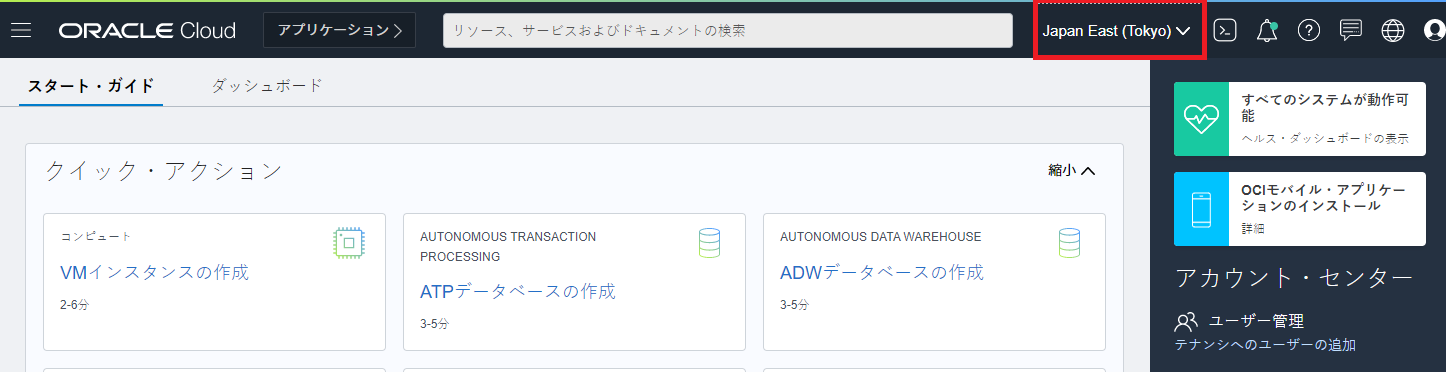The image size is (1446, 375).
Task: Click the blue mobile phone tile icon
Action: (x=1201, y=209)
